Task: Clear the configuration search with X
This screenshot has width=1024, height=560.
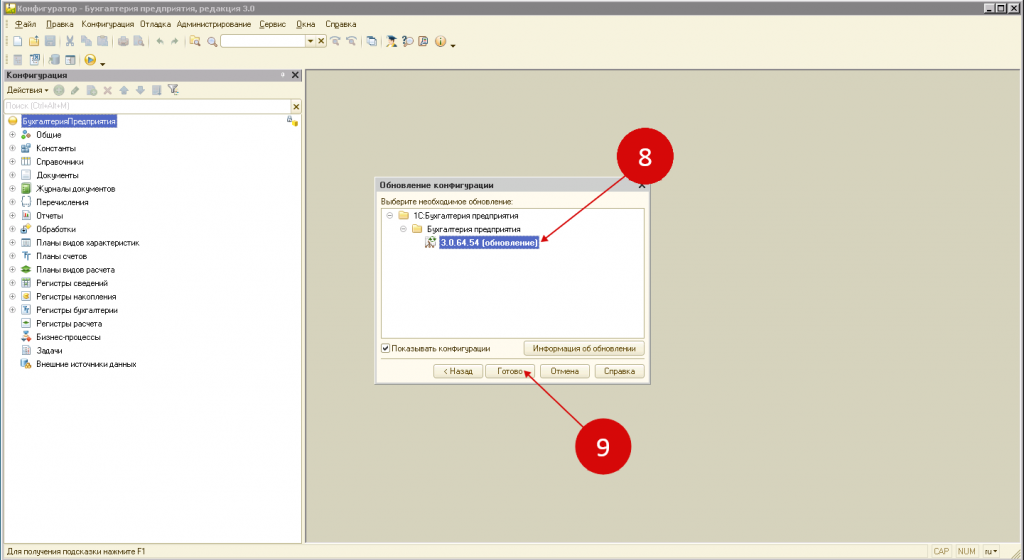Action: tap(296, 106)
